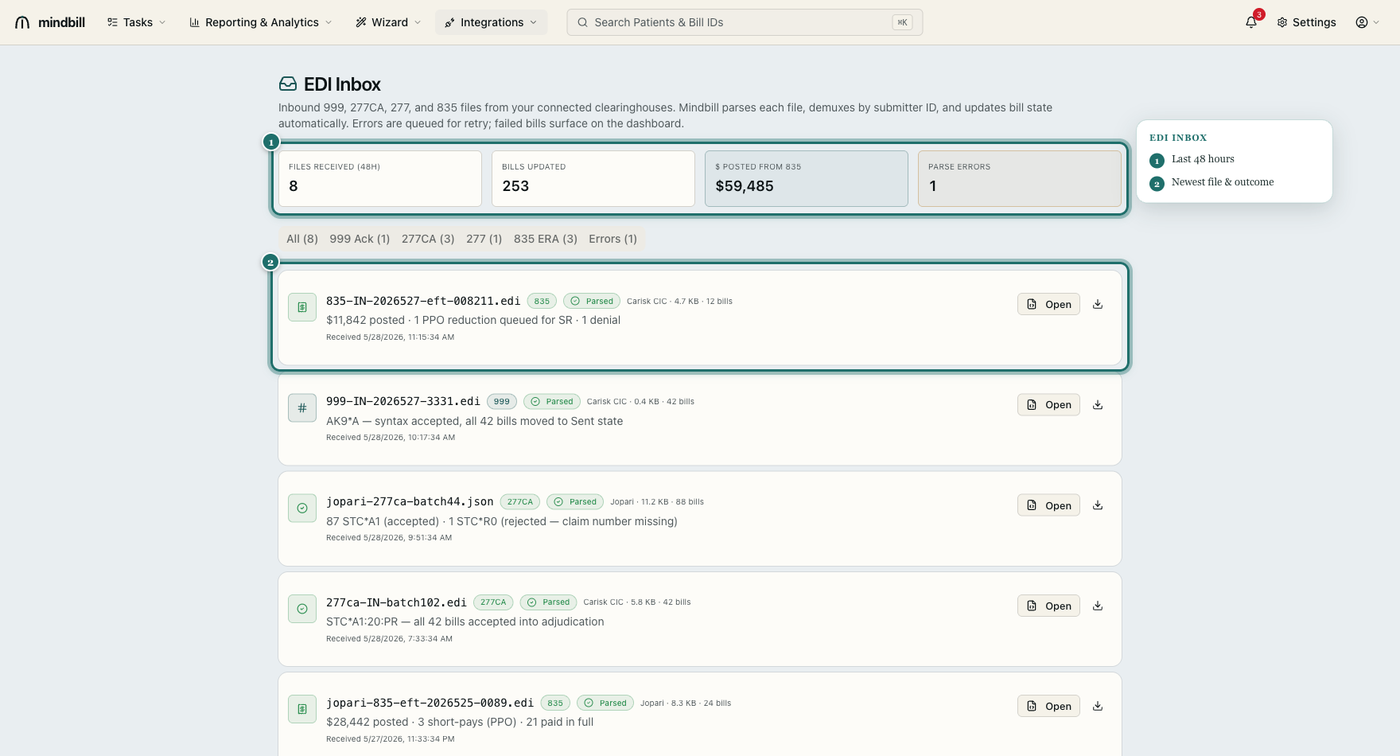The height and width of the screenshot is (756, 1400).
Task: Click file name jopari-277ca-batch44.json
Action: [410, 501]
